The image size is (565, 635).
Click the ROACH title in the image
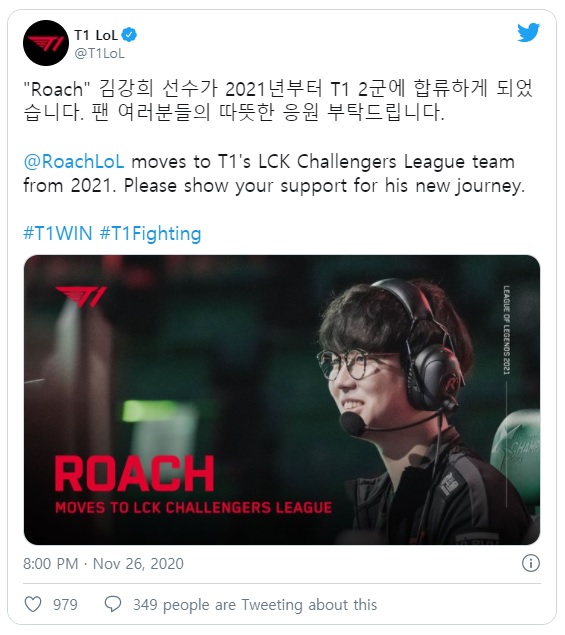[134, 473]
